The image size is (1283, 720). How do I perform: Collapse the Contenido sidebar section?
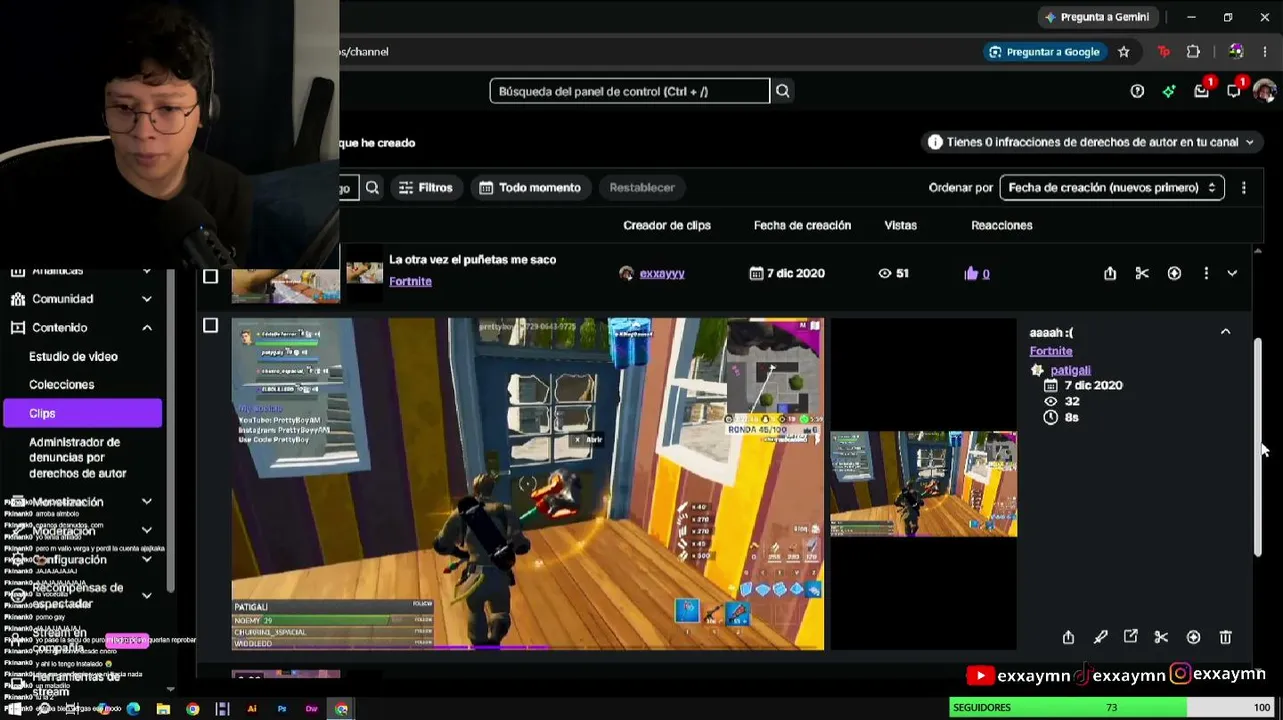147,327
